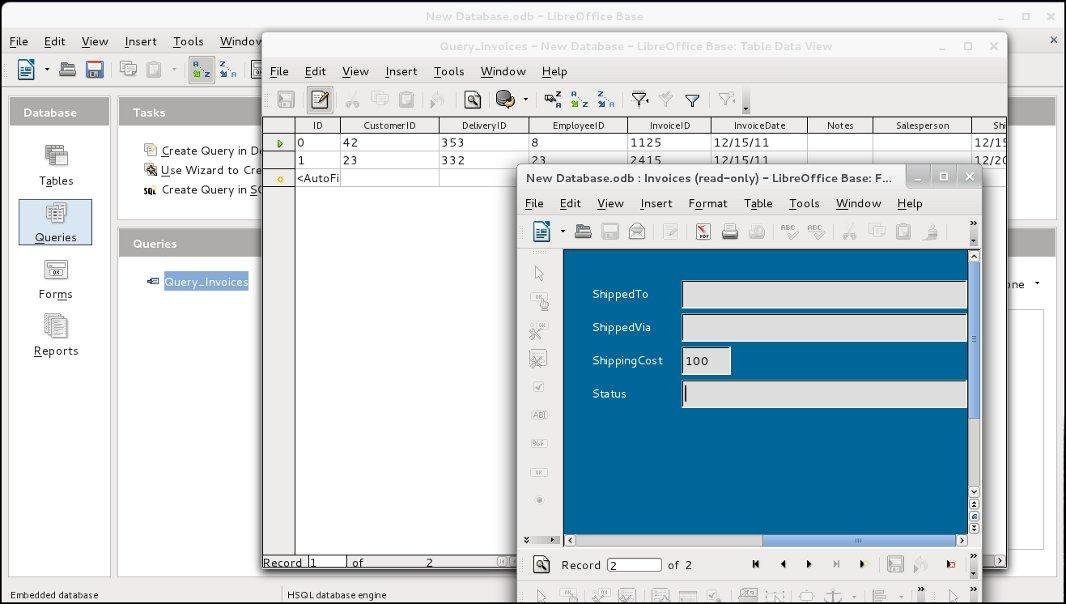1066x604 pixels.
Task: Click the CustomerID column header
Action: click(x=390, y=126)
